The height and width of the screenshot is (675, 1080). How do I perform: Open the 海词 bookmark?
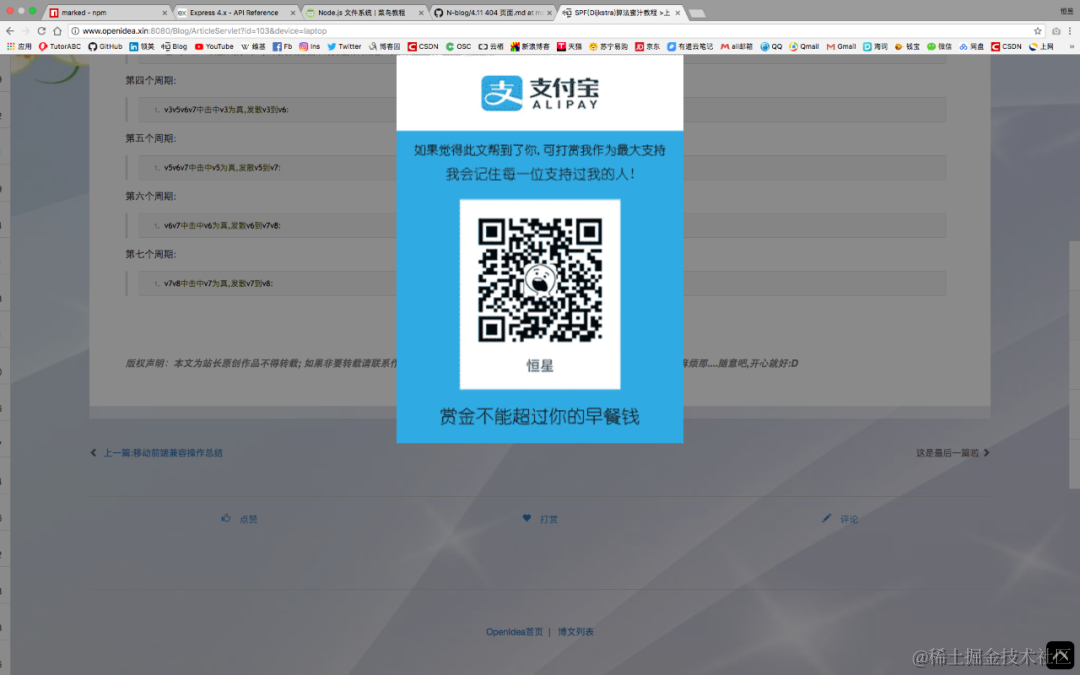pyautogui.click(x=875, y=47)
